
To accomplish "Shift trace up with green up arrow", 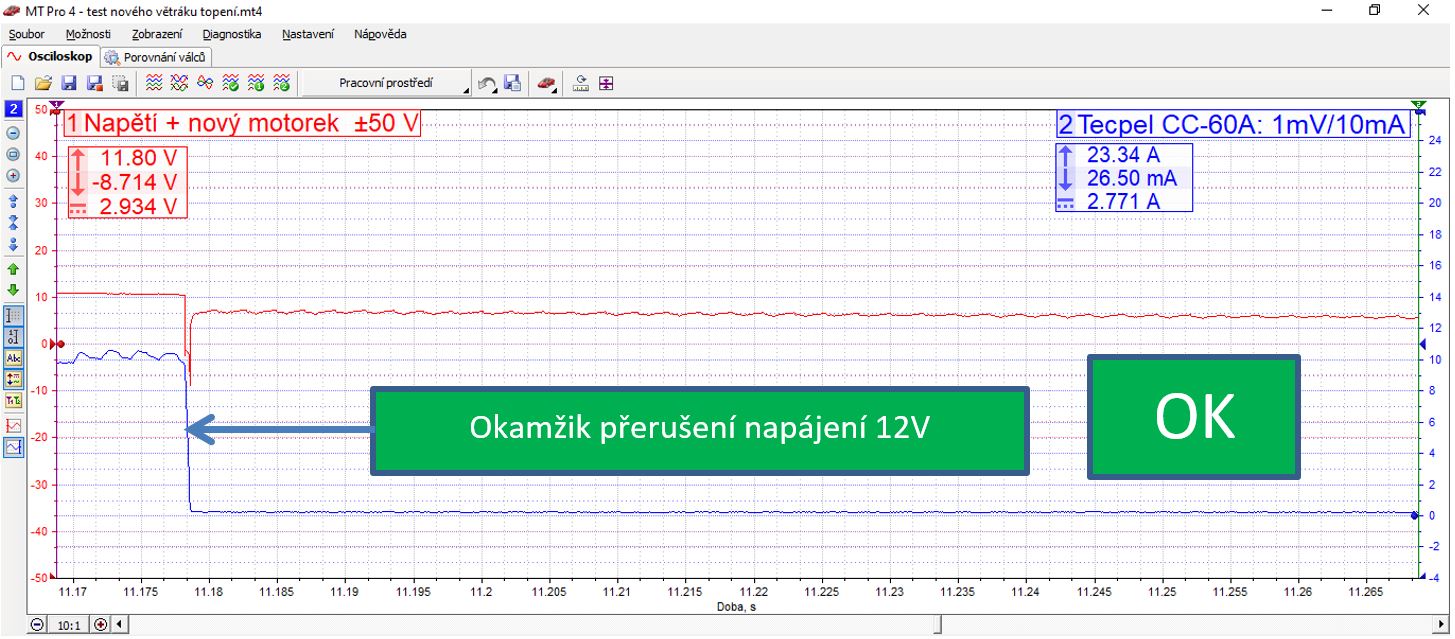I will pos(14,269).
